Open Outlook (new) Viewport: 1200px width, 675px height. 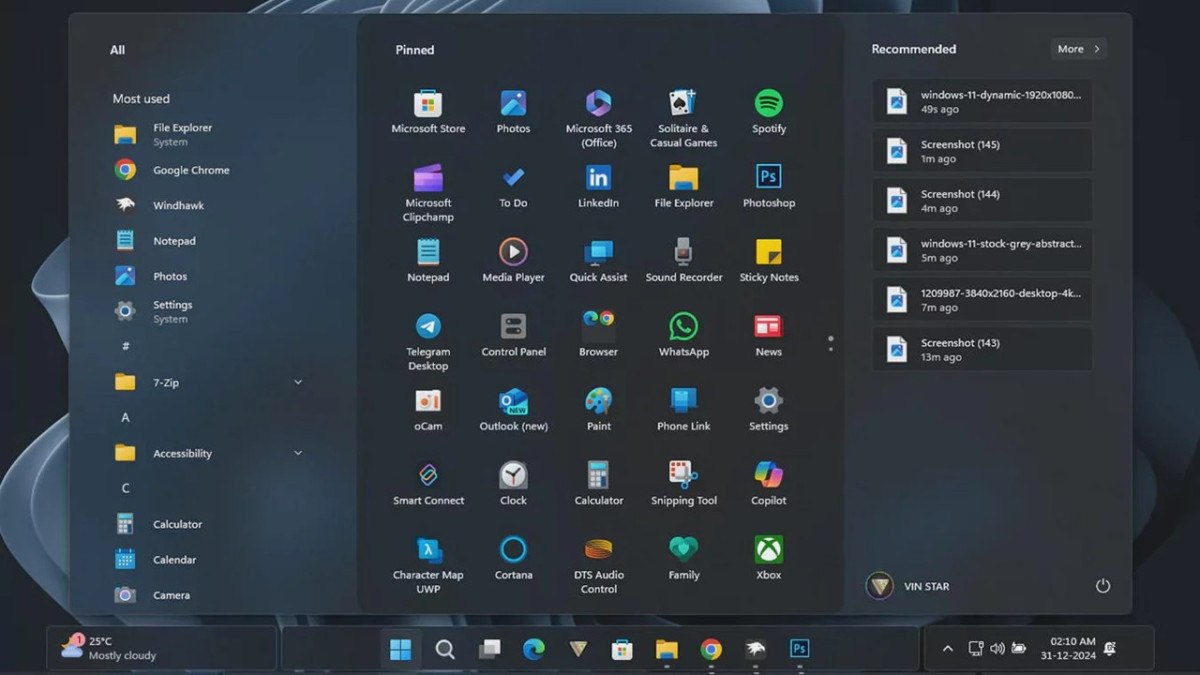pos(513,405)
